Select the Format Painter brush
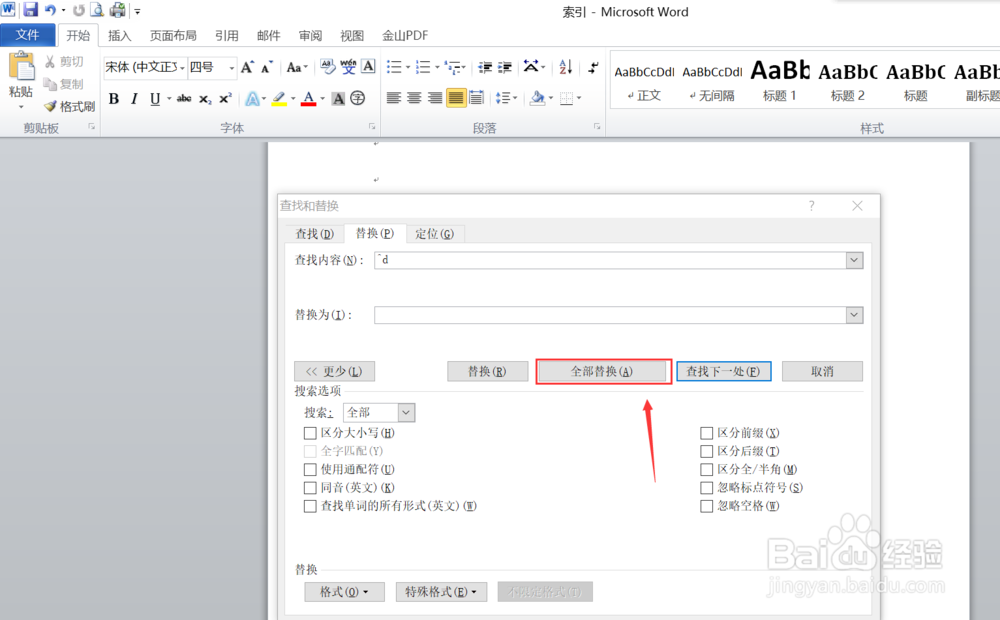This screenshot has width=1000, height=620. (x=50, y=106)
